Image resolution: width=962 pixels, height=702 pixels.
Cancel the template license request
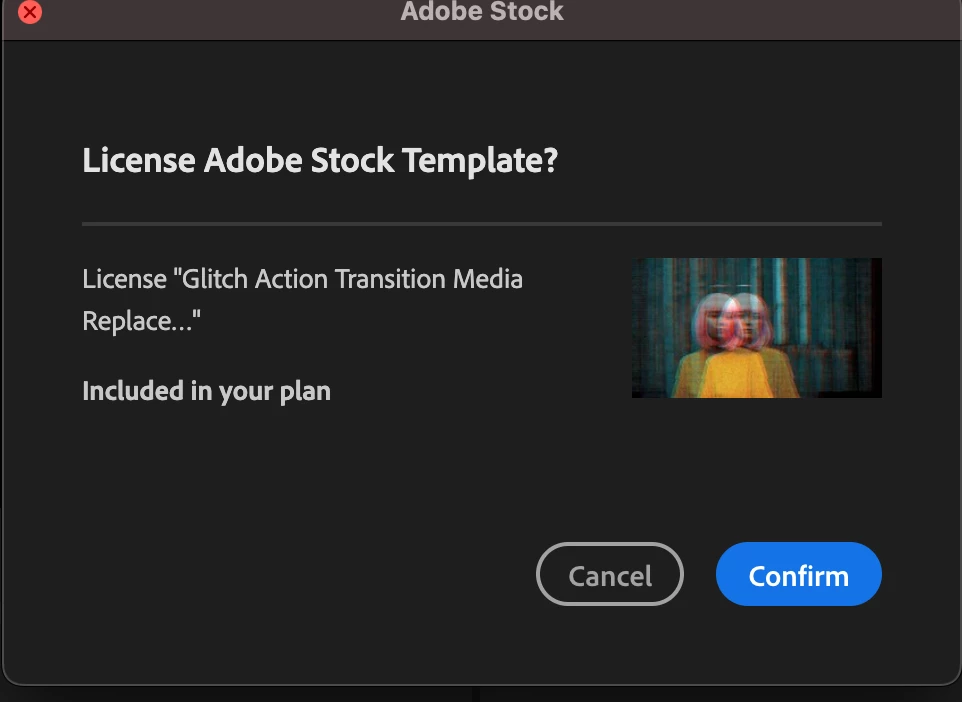(610, 575)
